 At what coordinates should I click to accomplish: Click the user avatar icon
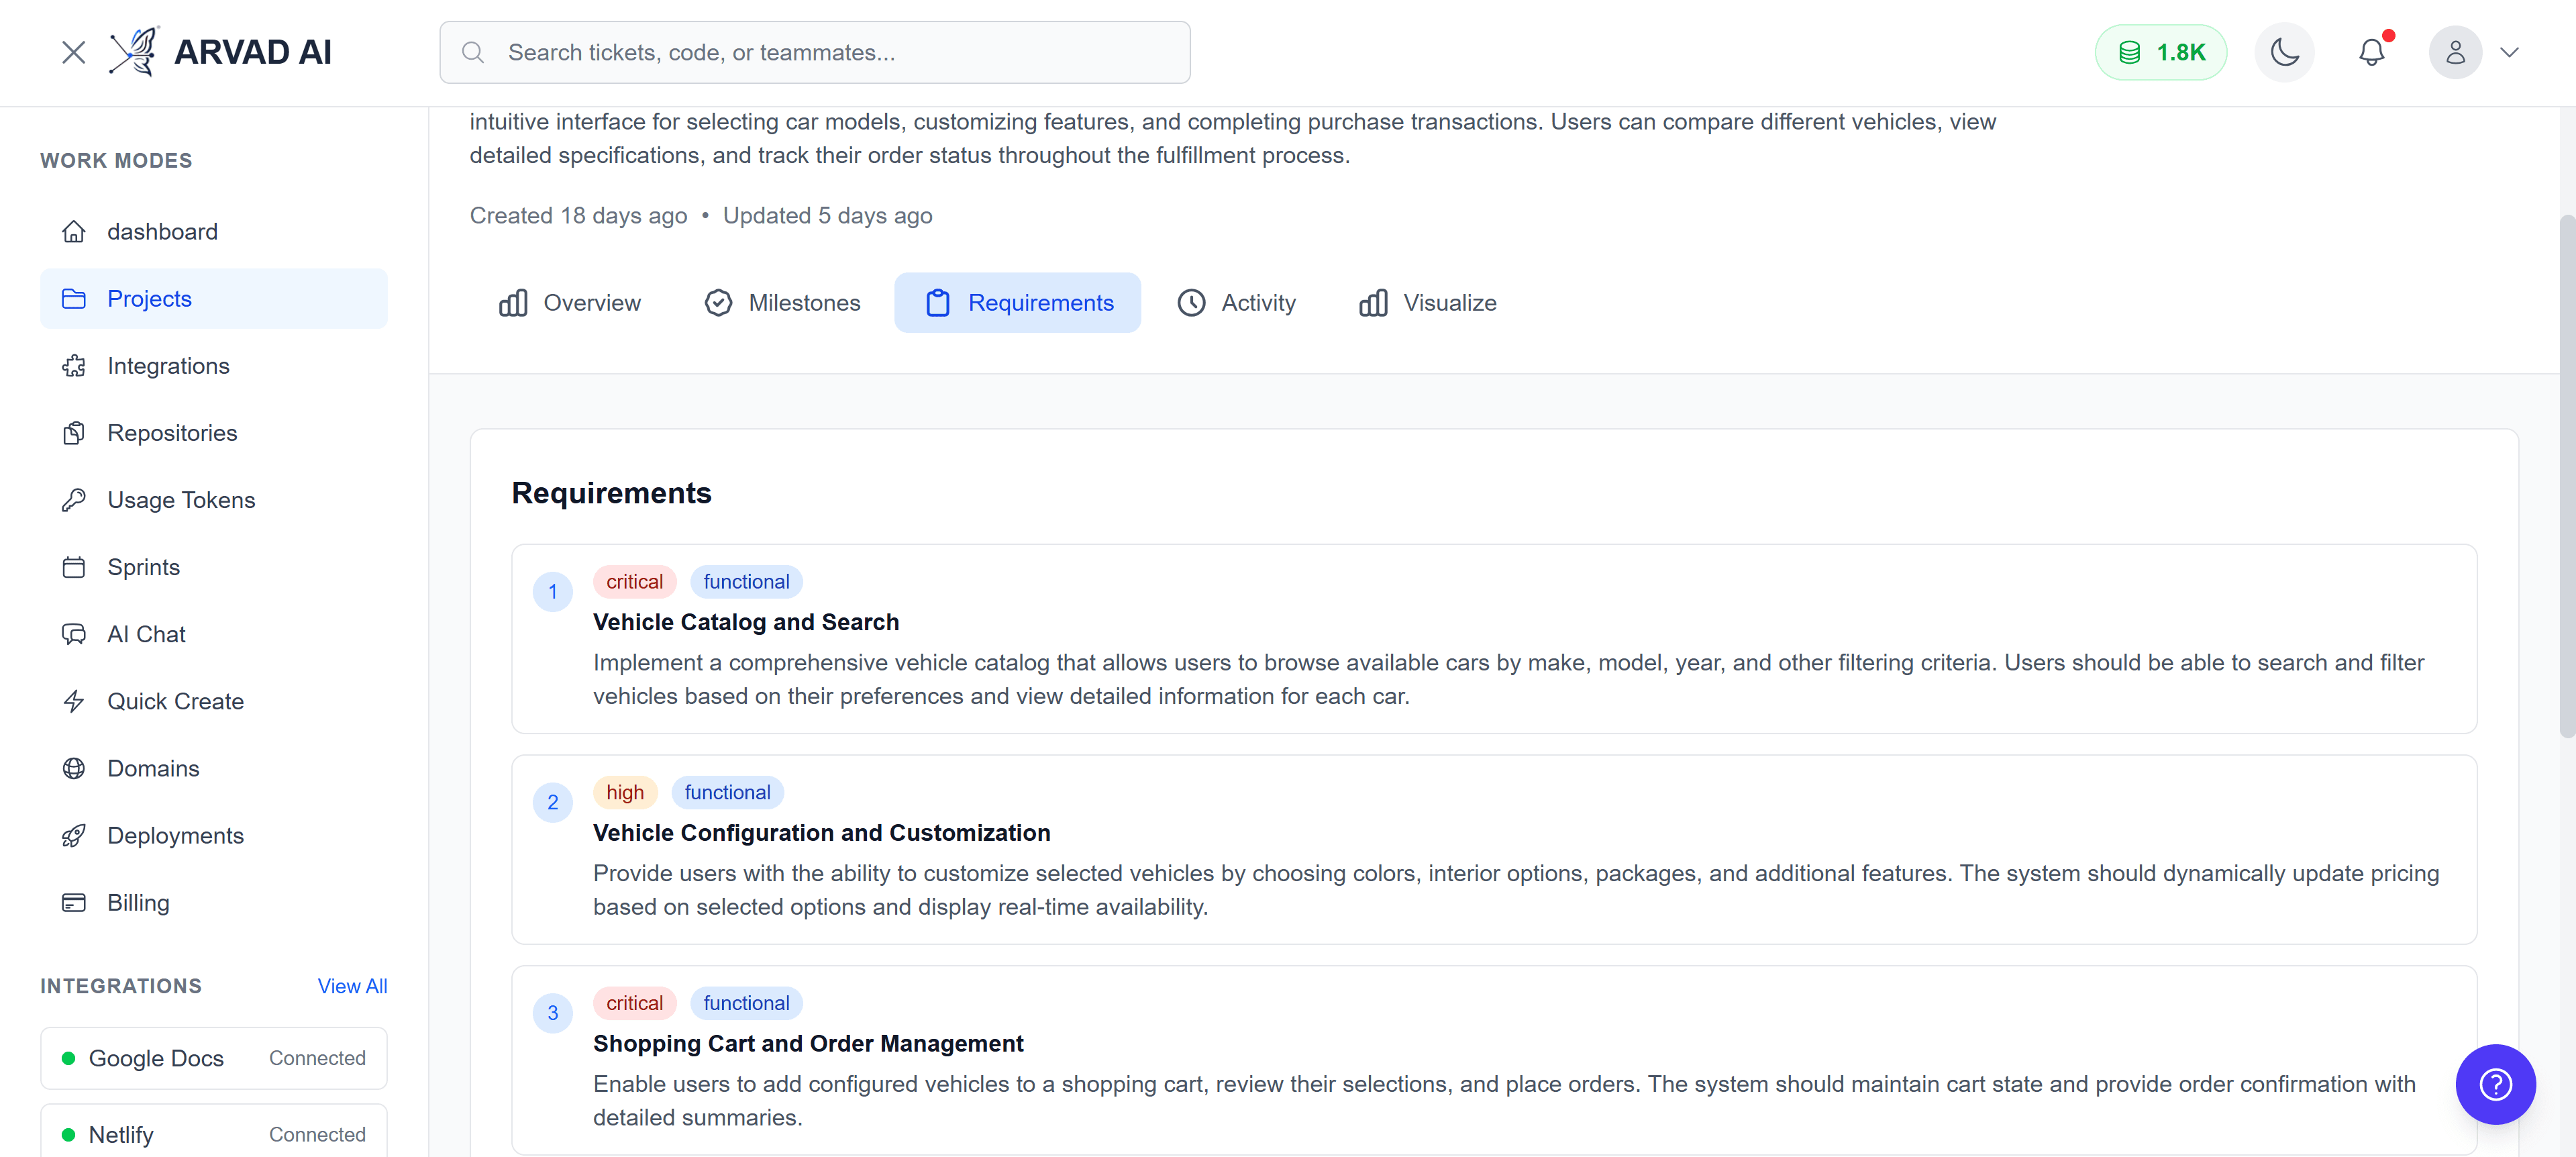point(2455,52)
